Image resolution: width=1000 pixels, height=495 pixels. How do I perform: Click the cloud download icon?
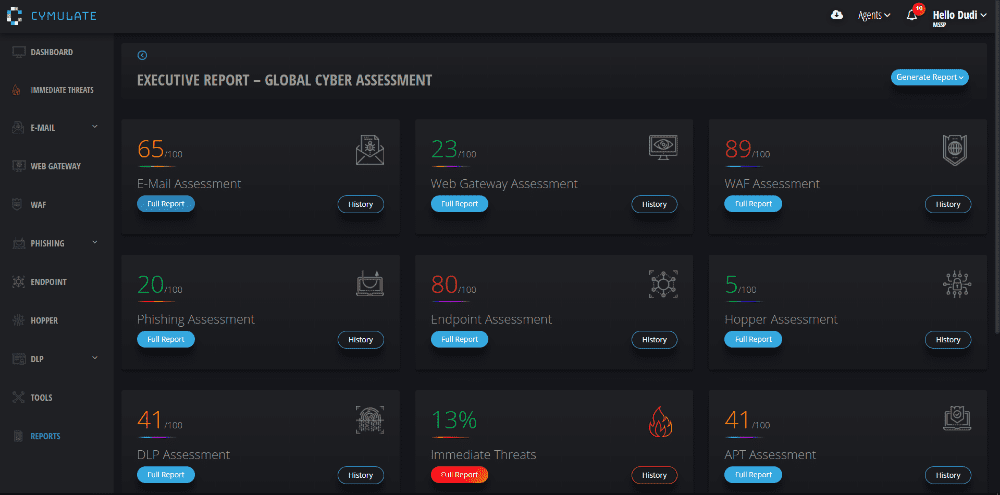(837, 15)
